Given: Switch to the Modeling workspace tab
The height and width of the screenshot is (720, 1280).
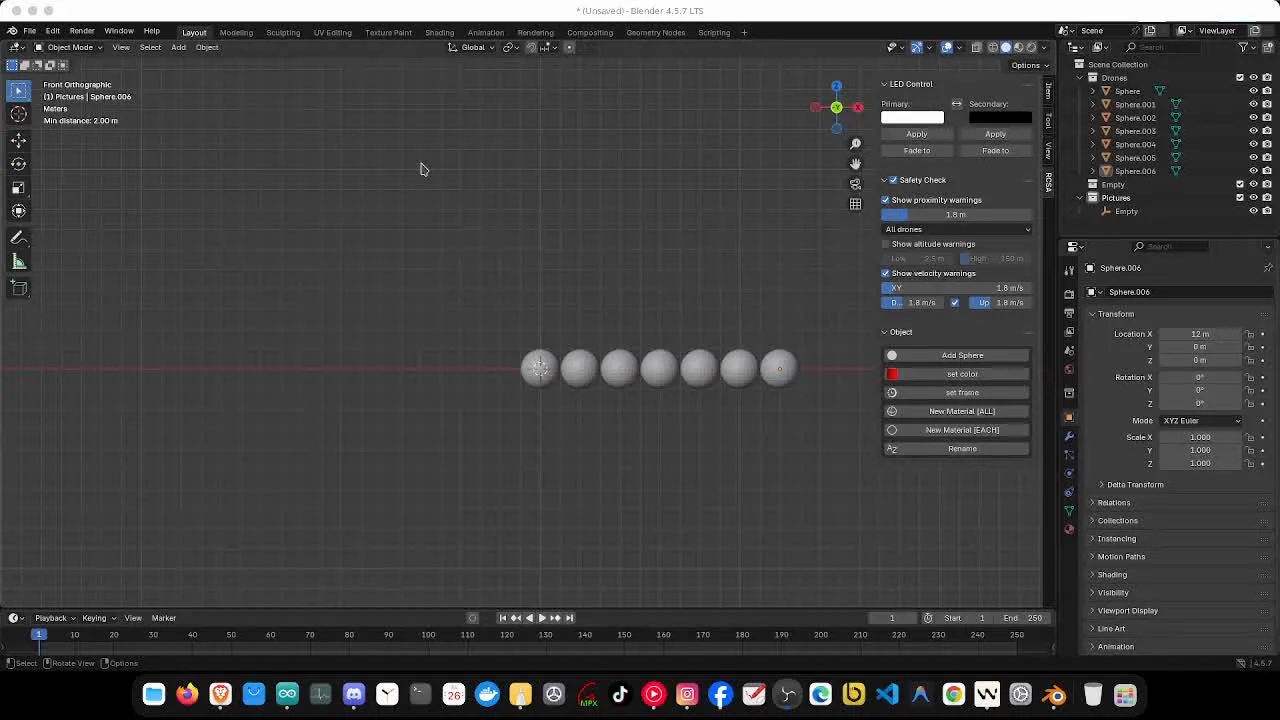Looking at the screenshot, I should tap(236, 32).
